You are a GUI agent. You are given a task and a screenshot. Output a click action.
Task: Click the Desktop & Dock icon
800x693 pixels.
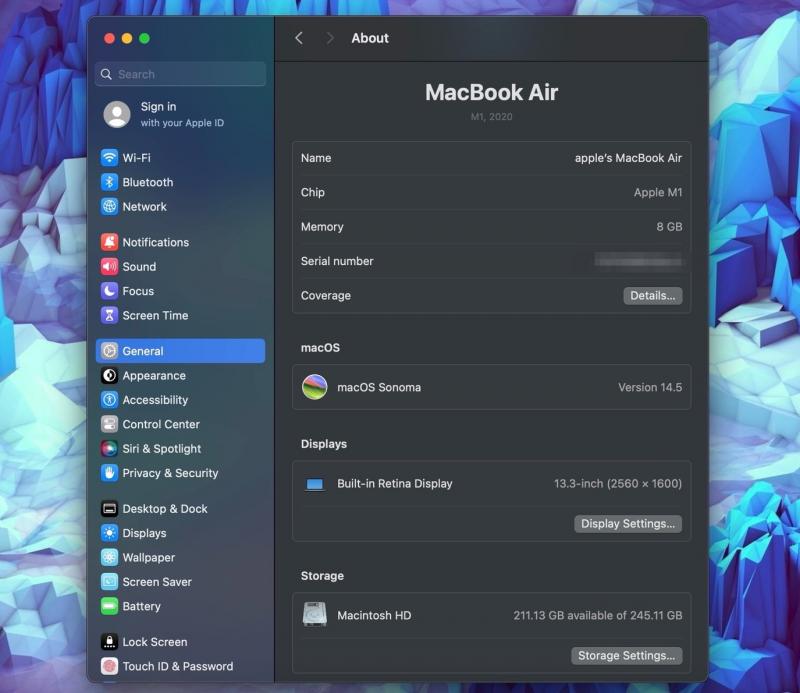coord(109,509)
